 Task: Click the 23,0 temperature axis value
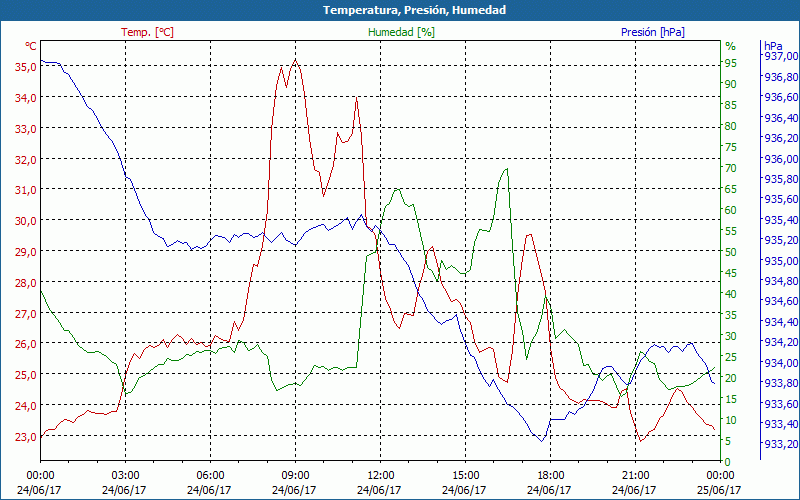[26, 437]
